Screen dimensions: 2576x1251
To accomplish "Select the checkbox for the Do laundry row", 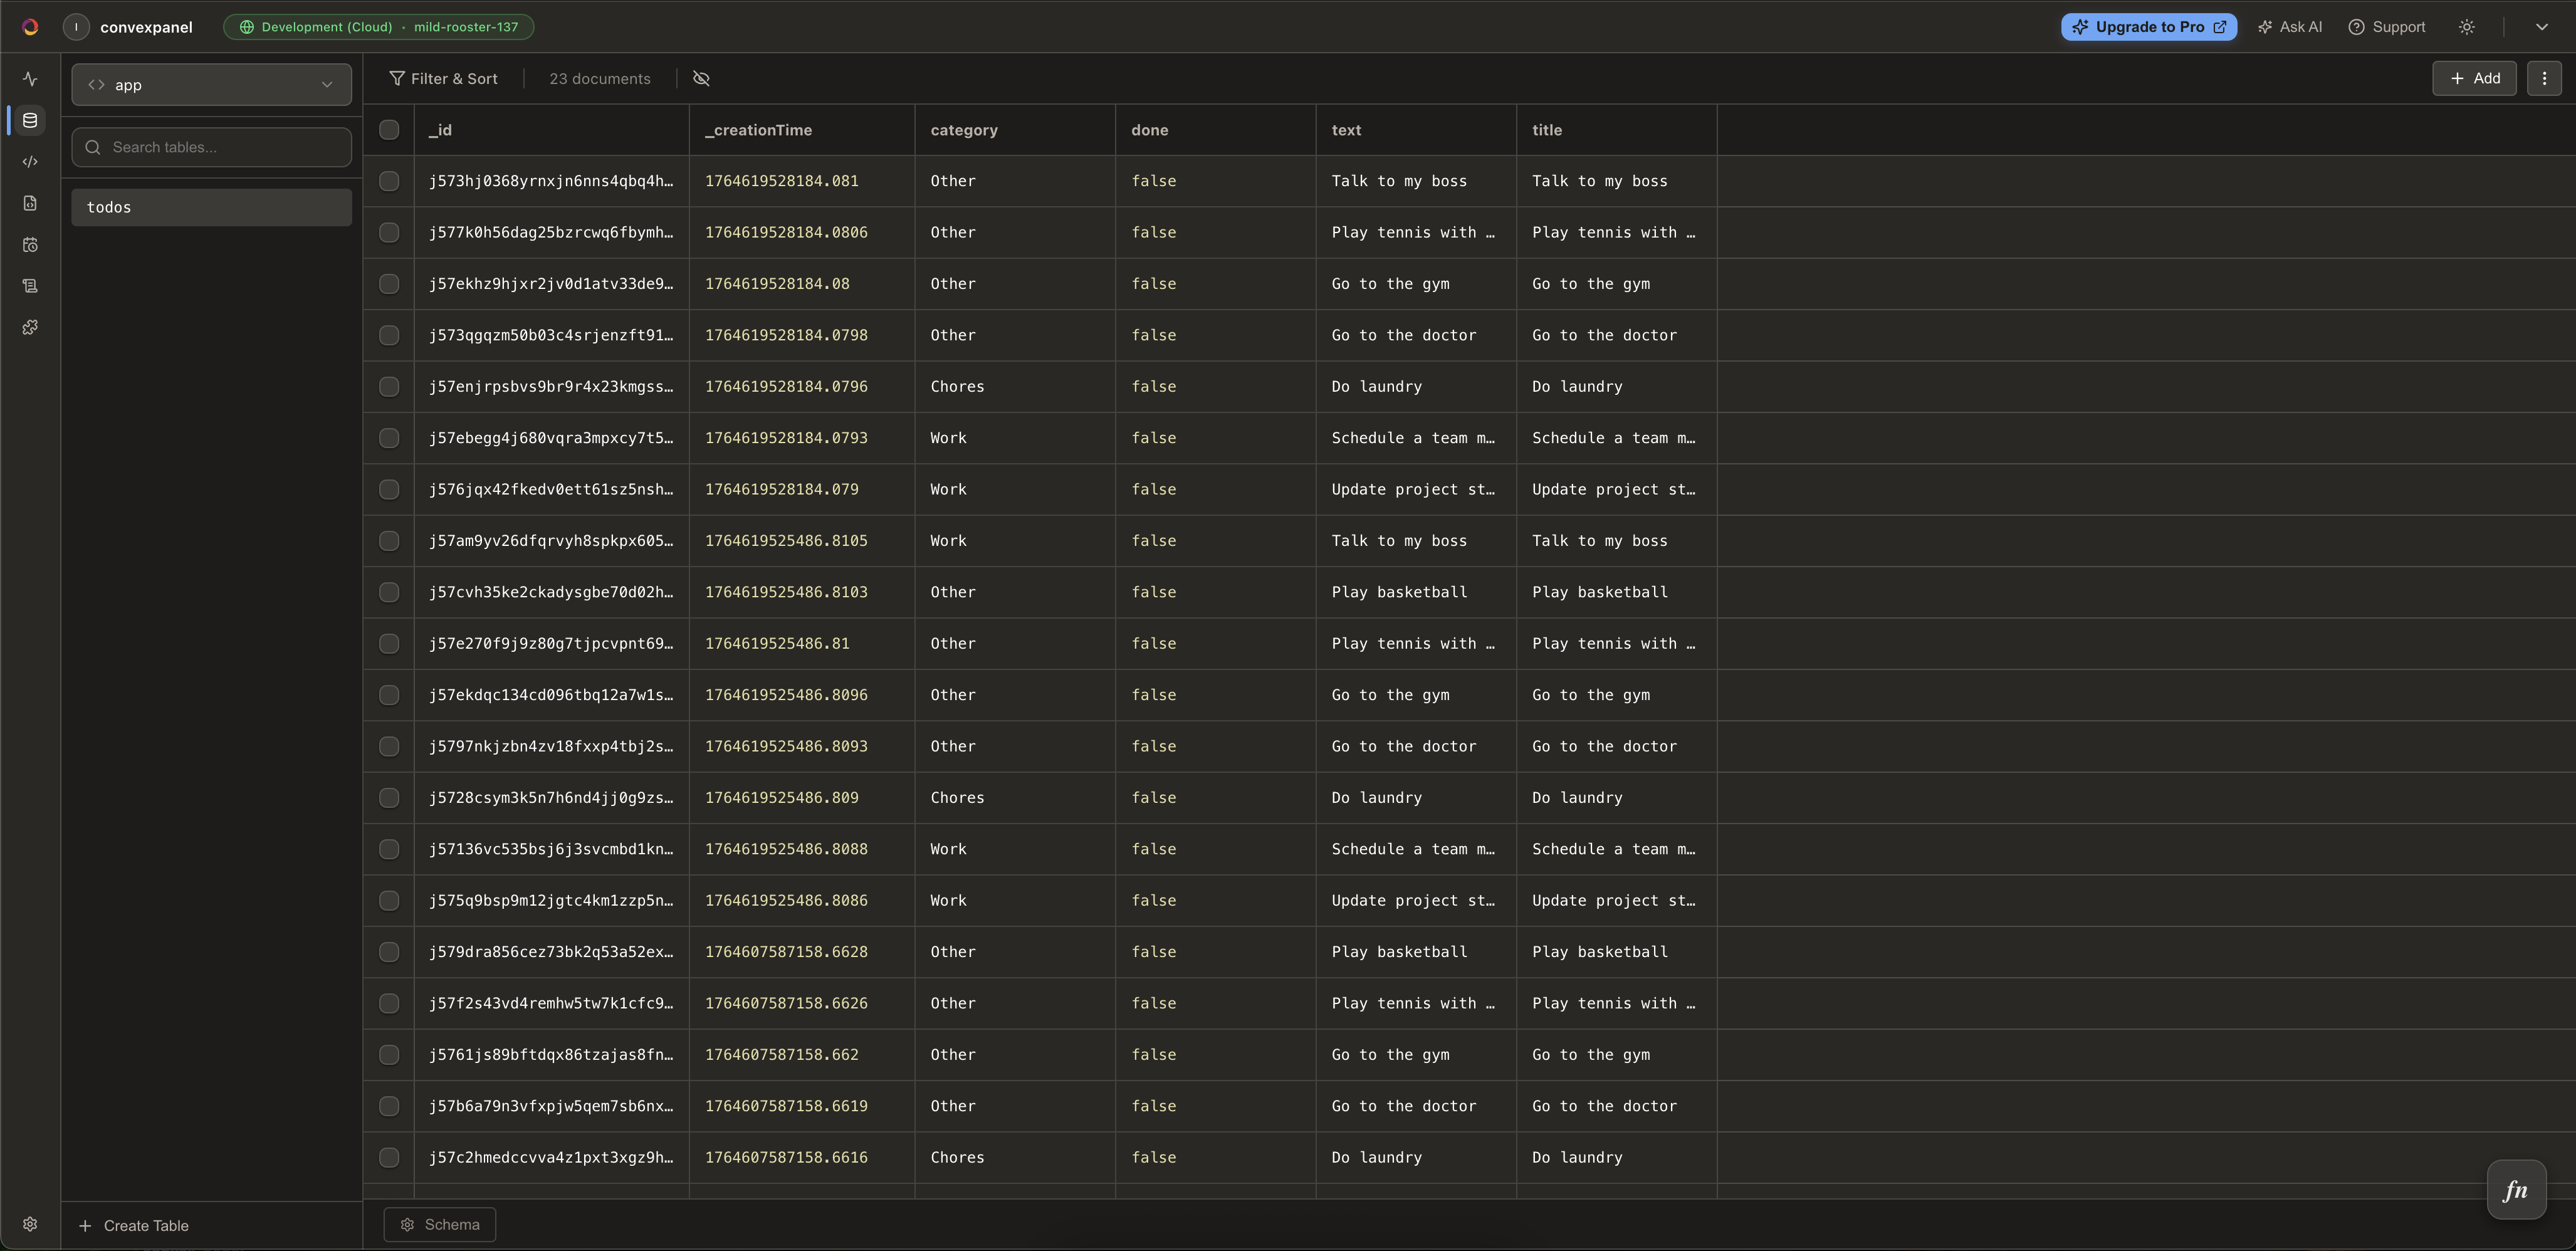I will [389, 386].
